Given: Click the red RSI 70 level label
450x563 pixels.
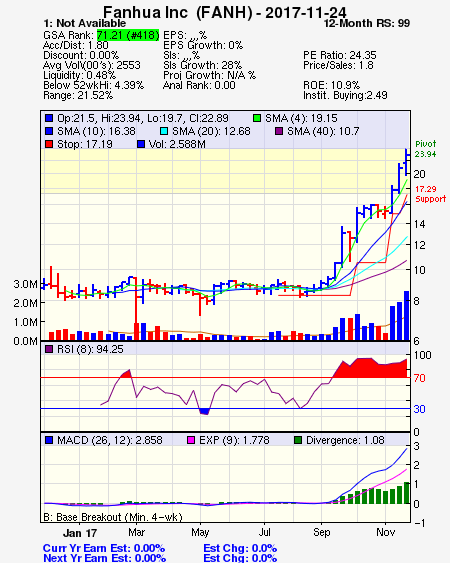Looking at the screenshot, I should point(419,378).
